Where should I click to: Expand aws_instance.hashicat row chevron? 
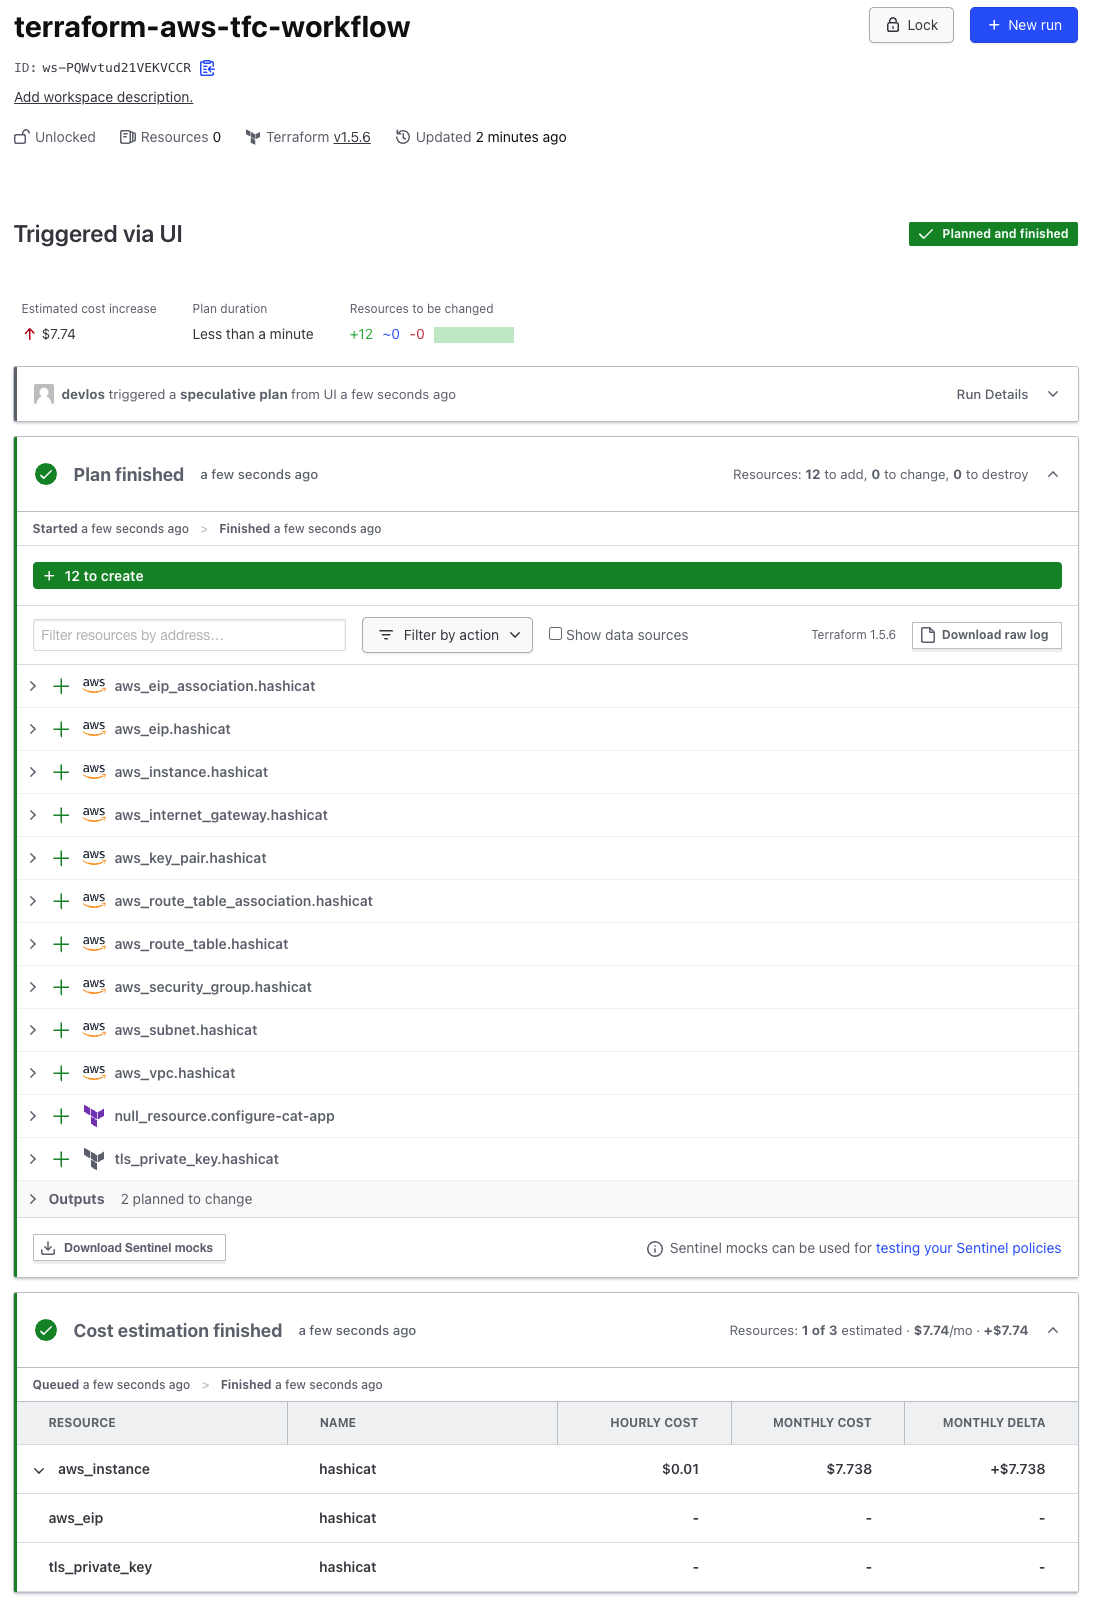click(x=33, y=772)
